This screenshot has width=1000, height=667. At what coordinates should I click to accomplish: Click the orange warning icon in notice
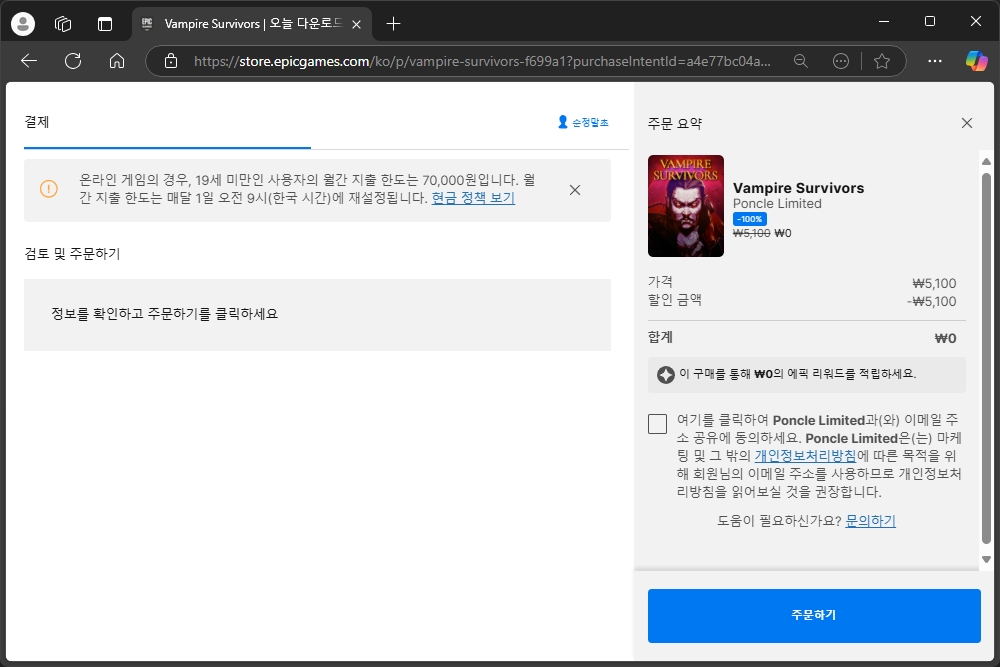pyautogui.click(x=48, y=189)
